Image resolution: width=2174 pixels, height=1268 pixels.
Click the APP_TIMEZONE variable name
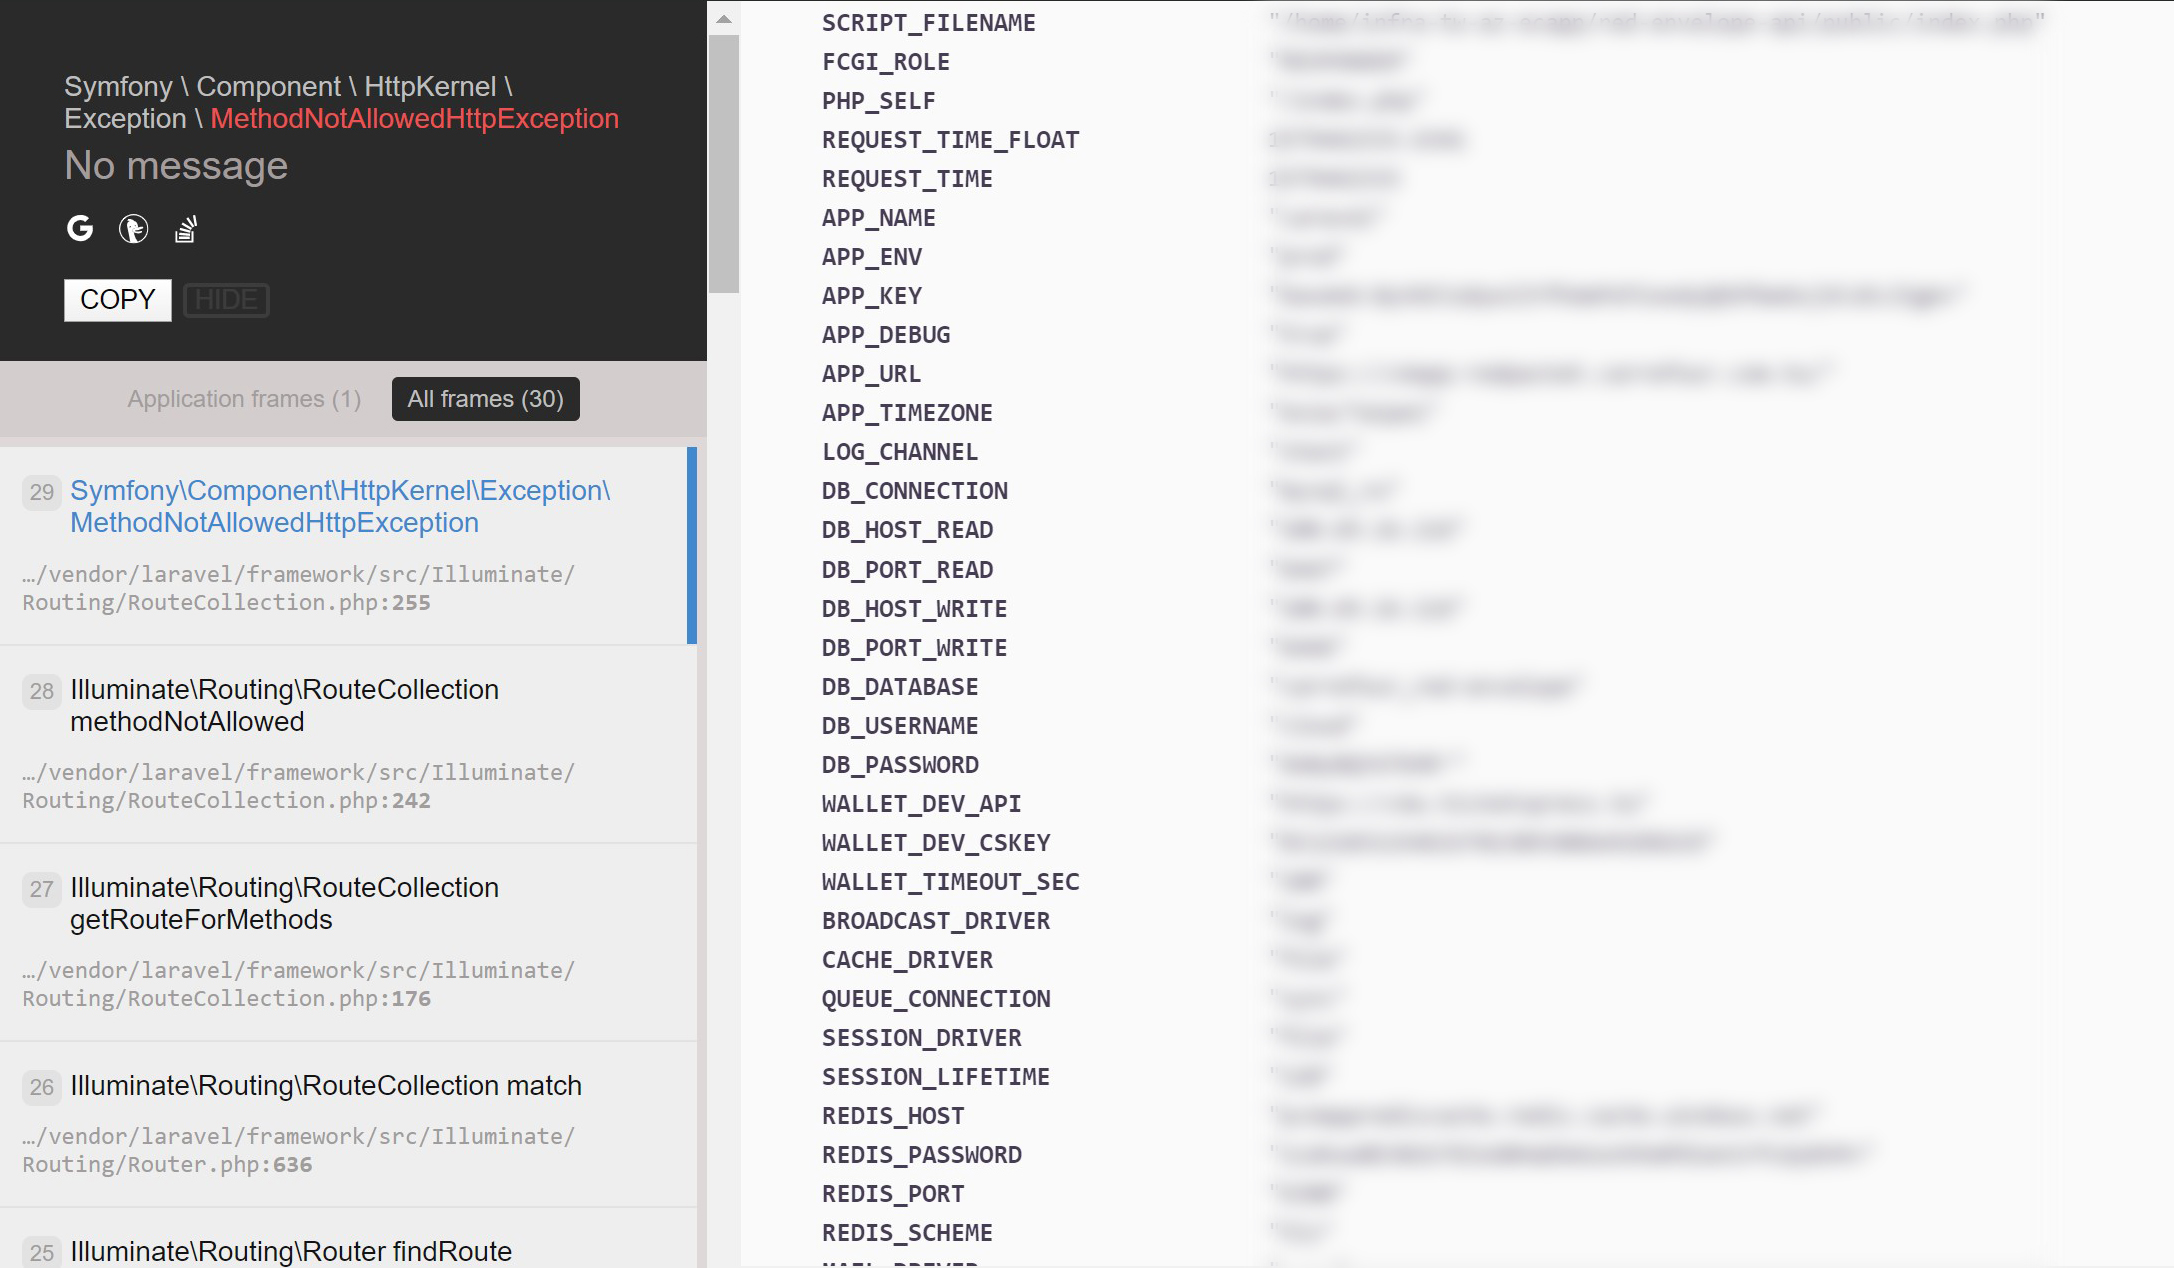pos(908,413)
